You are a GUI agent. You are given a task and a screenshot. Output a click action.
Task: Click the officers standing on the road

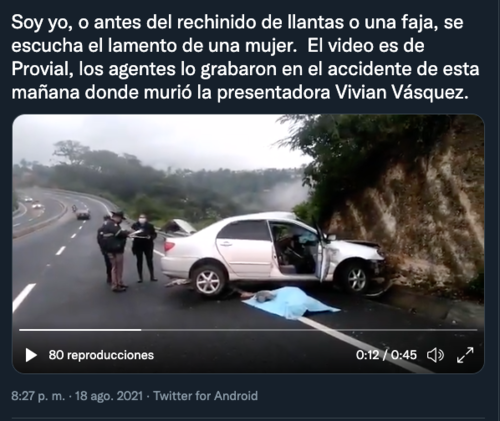click(127, 250)
